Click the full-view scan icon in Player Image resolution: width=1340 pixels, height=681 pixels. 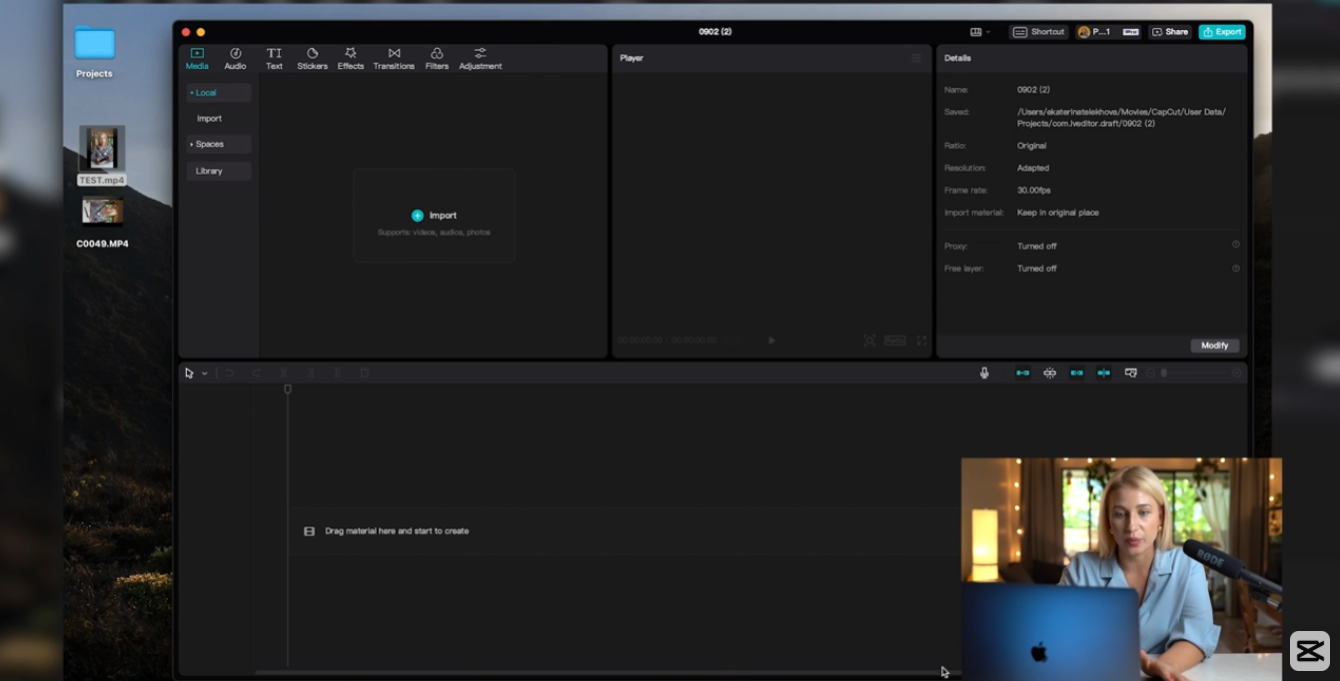pos(870,340)
